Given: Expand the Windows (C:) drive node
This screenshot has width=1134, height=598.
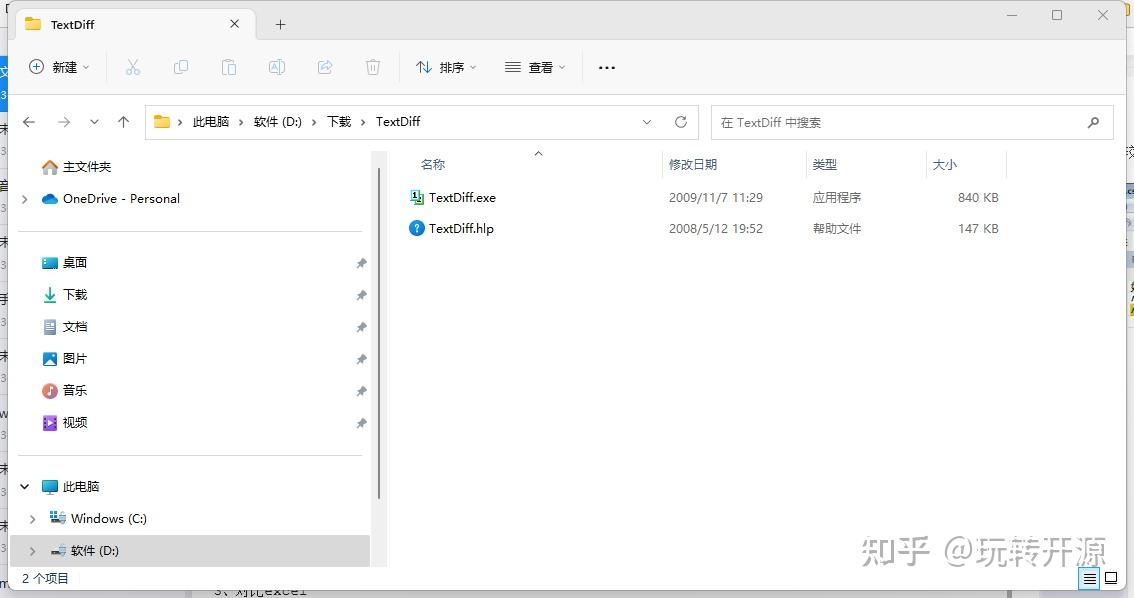Looking at the screenshot, I should (33, 519).
